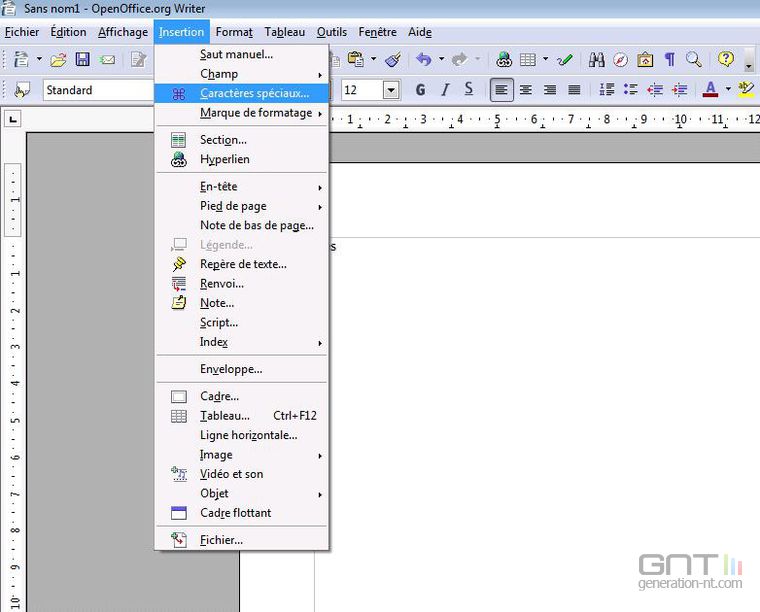Open the Tableau menu in the menu bar
This screenshot has height=612, width=760.
click(x=285, y=32)
